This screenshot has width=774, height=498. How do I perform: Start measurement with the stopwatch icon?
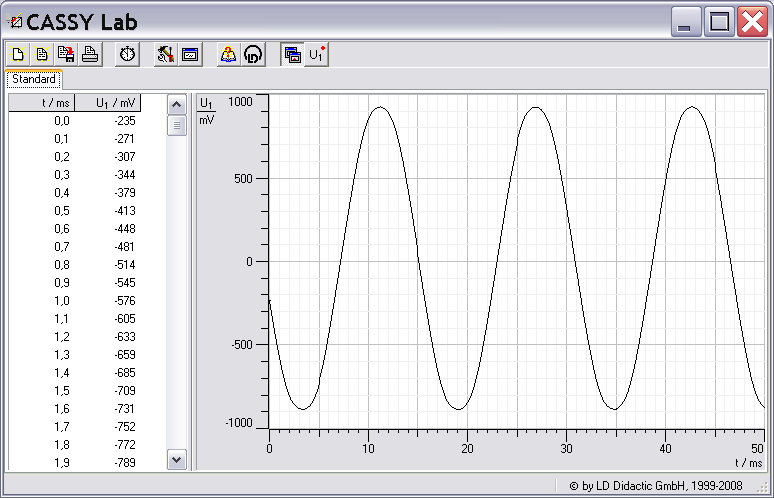[127, 54]
